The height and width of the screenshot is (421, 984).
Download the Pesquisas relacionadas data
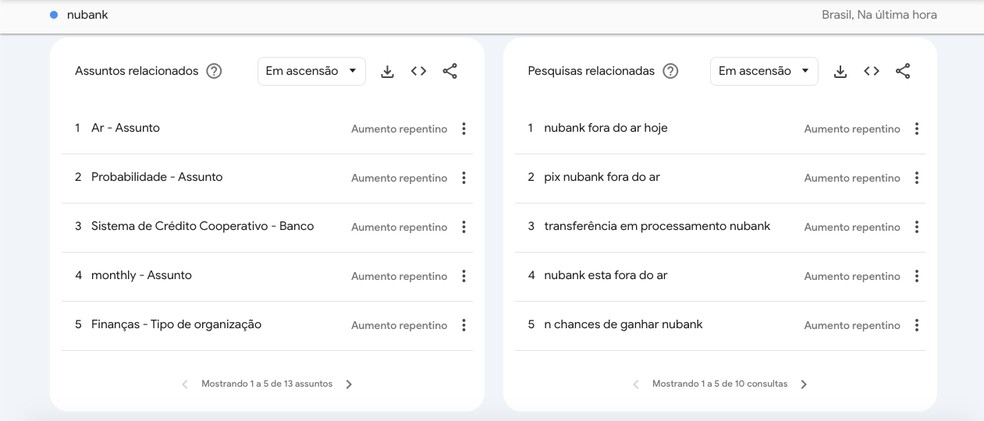[840, 72]
